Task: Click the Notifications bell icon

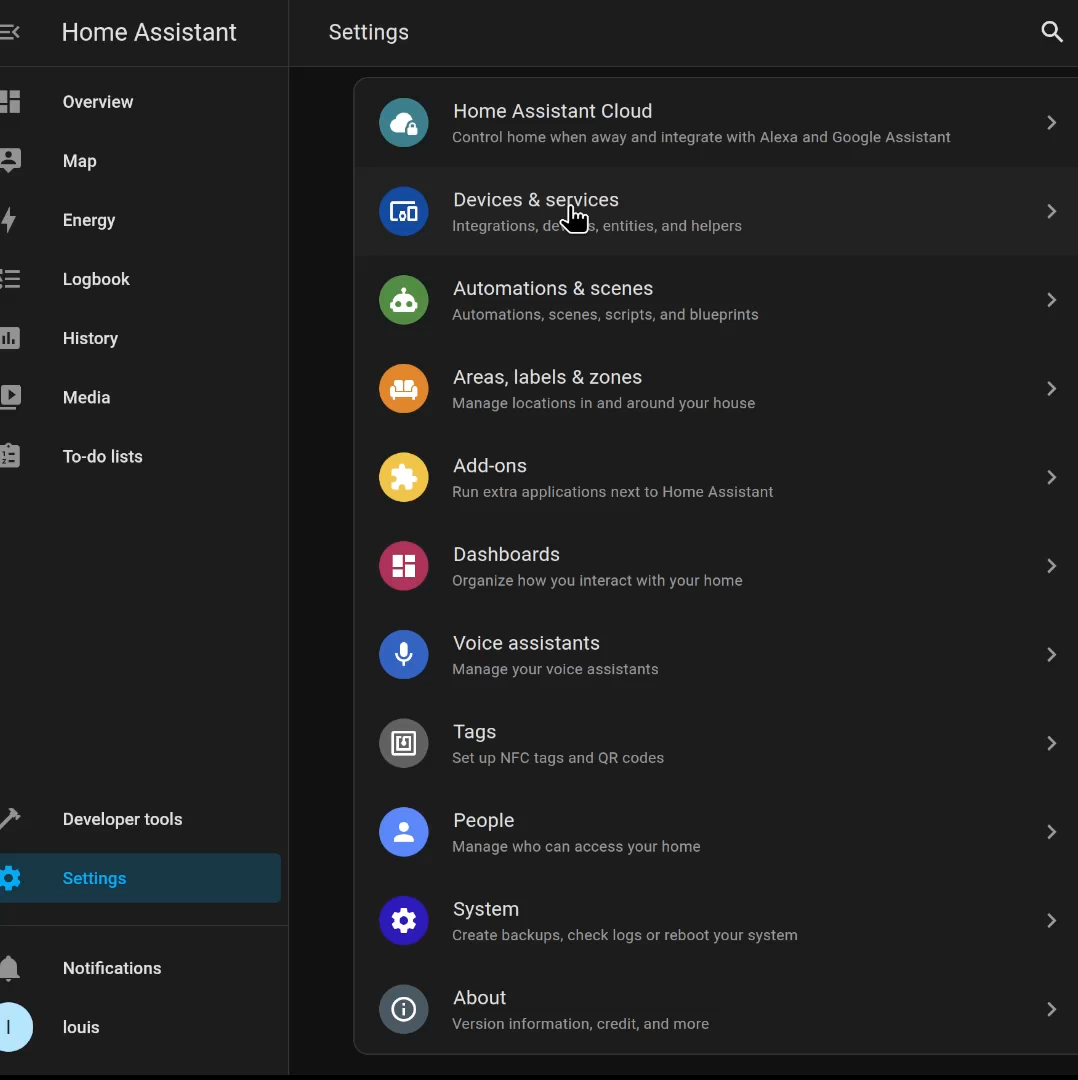Action: [x=10, y=968]
